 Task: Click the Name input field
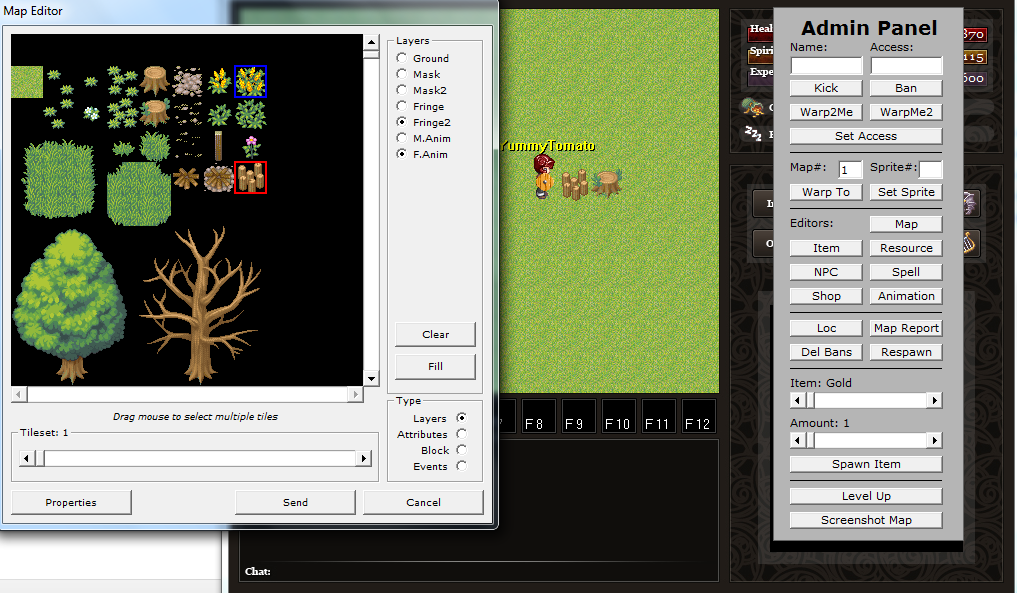tap(826, 66)
